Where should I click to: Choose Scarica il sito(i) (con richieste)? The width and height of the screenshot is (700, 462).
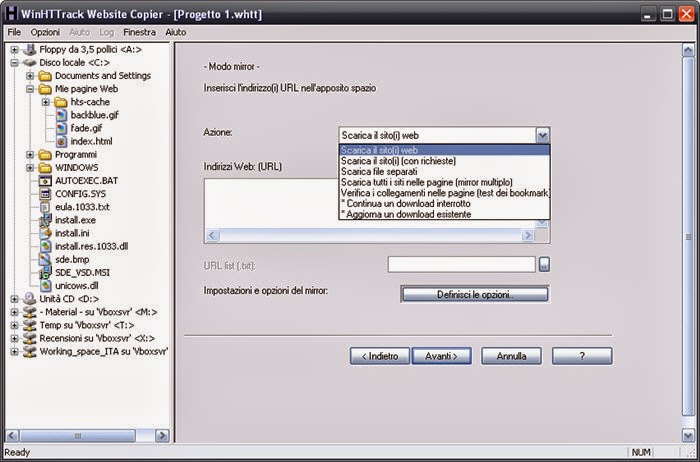point(444,161)
